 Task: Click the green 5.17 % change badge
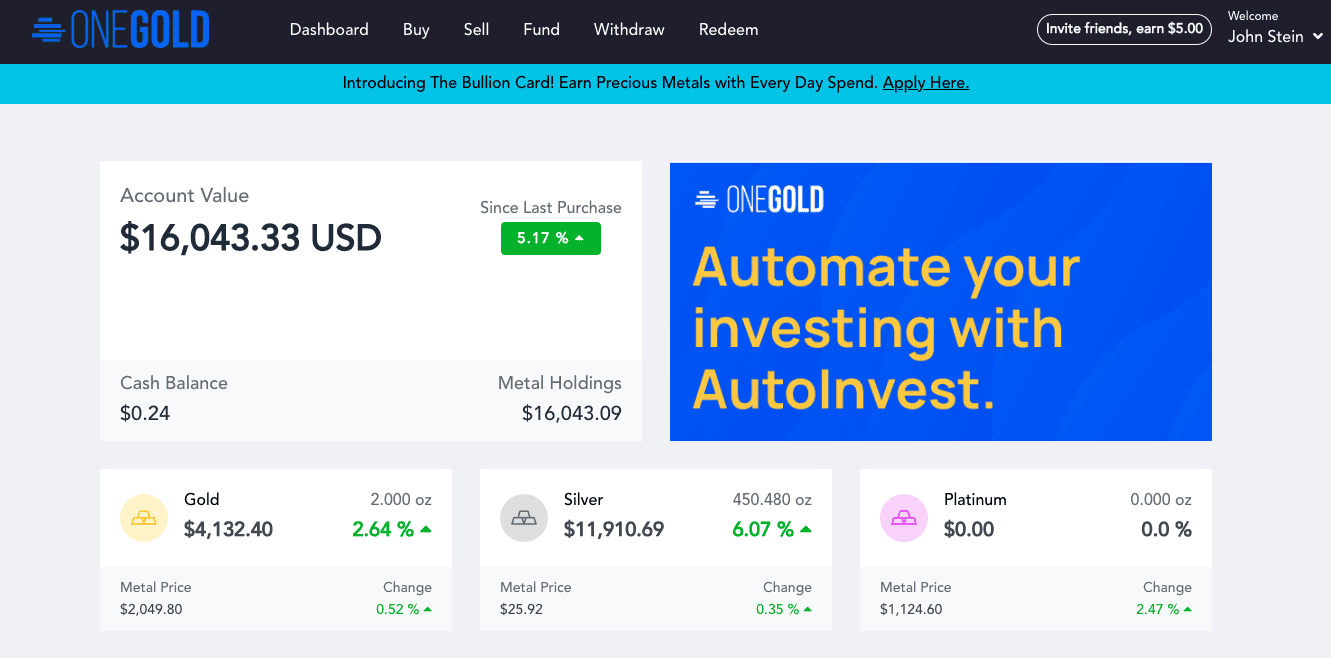click(551, 238)
